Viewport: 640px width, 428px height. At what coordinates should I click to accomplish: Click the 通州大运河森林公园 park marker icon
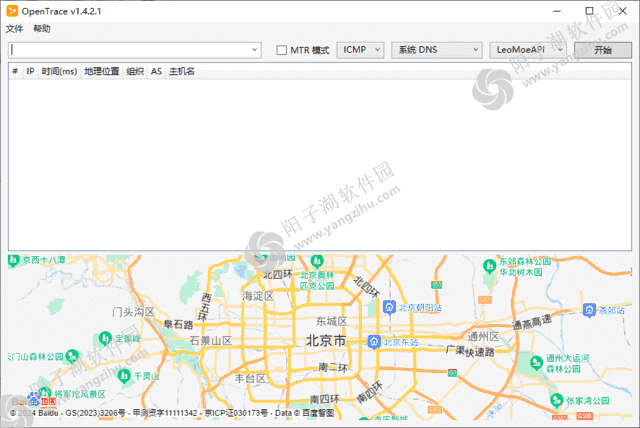coord(536,362)
